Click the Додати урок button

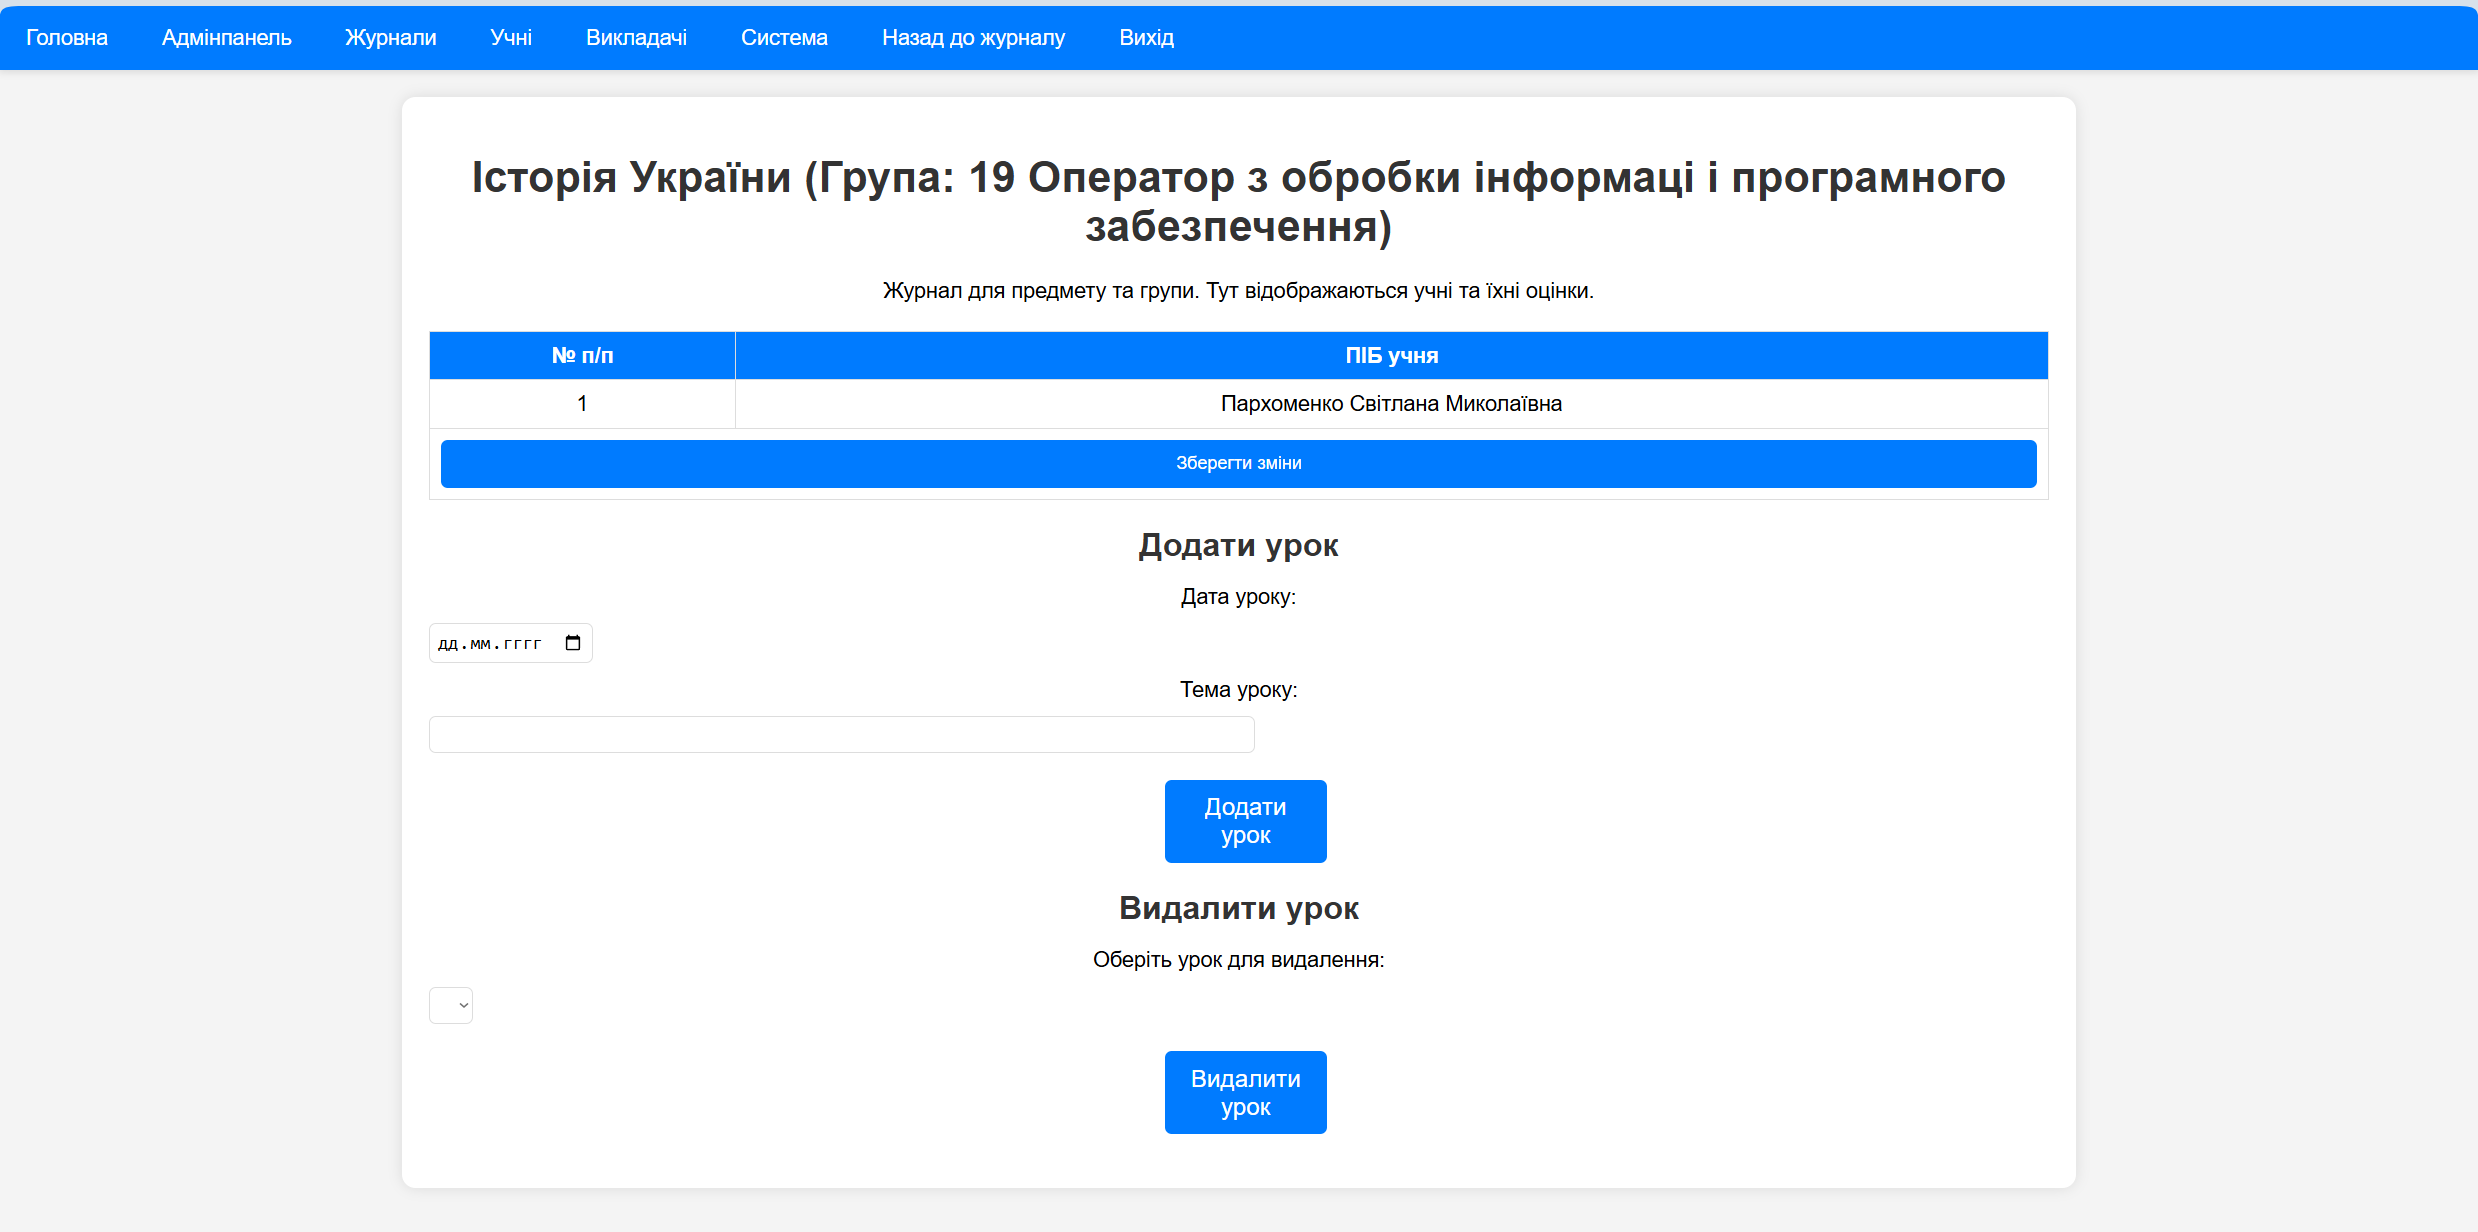[1245, 821]
